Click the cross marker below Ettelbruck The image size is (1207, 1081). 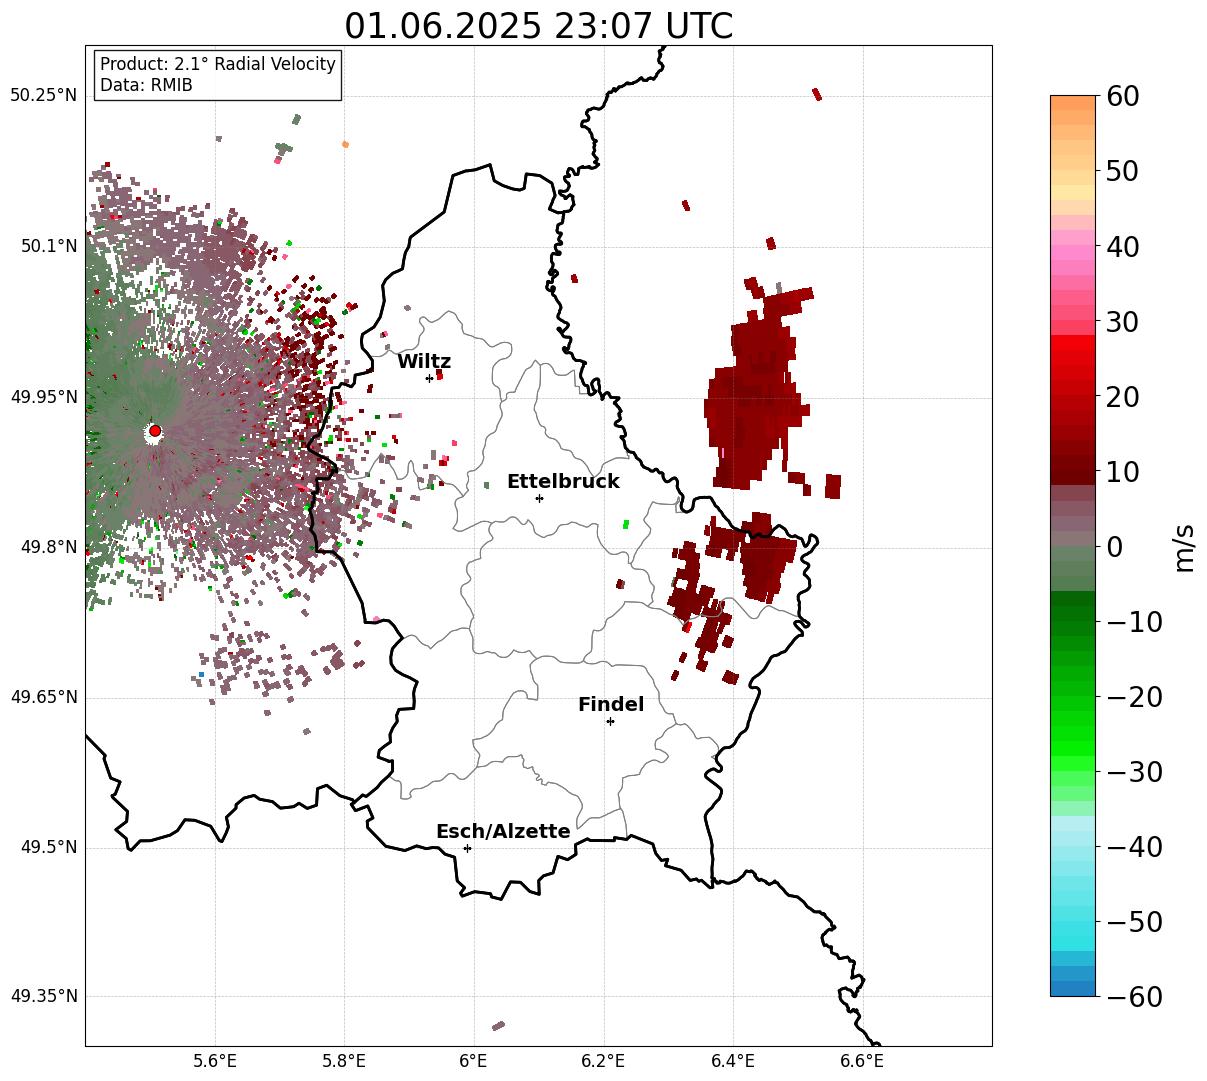pos(540,498)
